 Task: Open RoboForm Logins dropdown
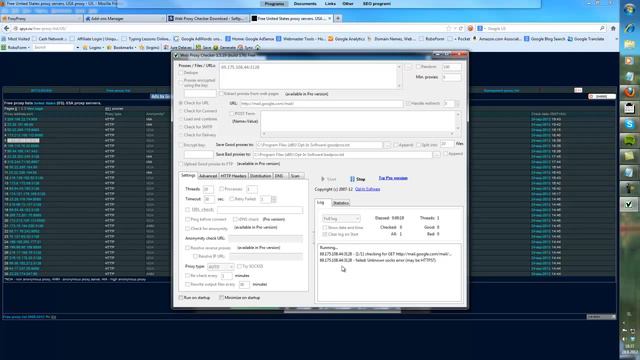tap(93, 47)
